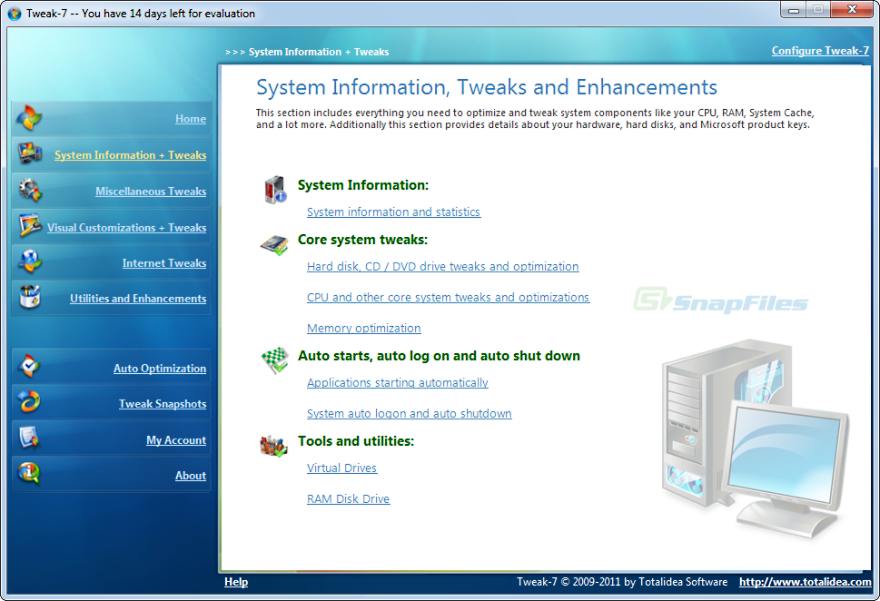
Task: Click the Miscellaneous Tweaks gears icon
Action: [x=29, y=190]
